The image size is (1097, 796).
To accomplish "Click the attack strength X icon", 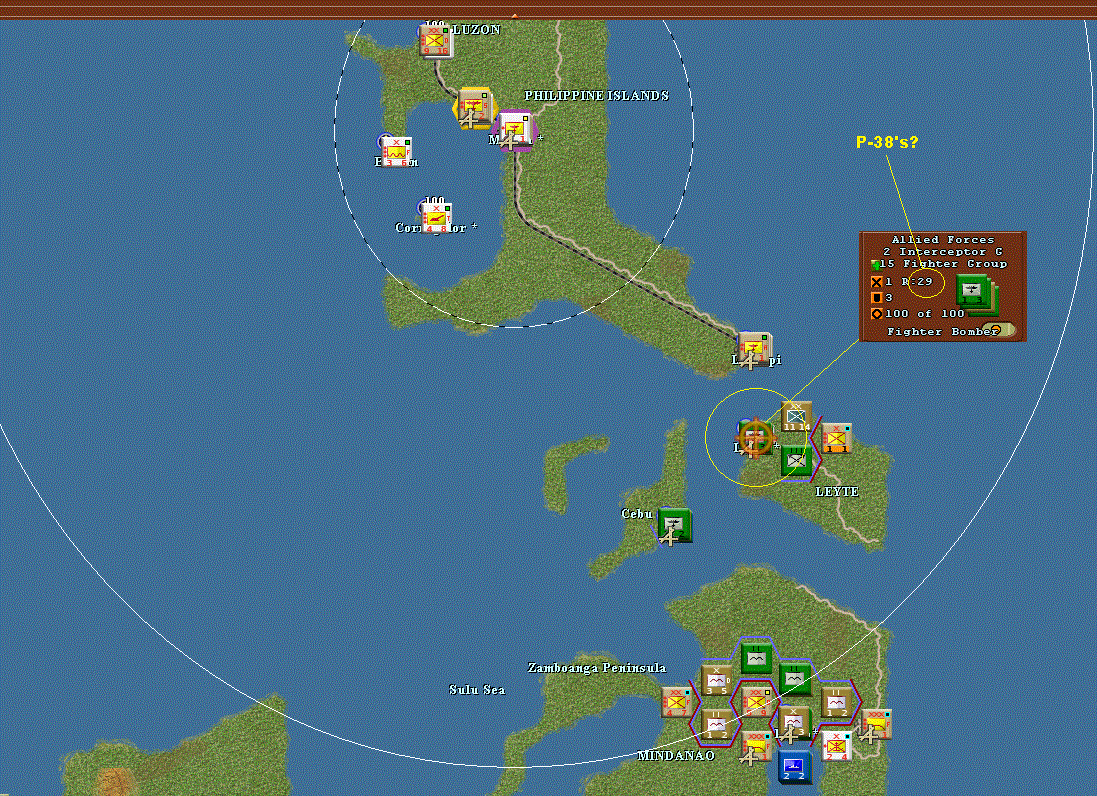I will click(876, 282).
